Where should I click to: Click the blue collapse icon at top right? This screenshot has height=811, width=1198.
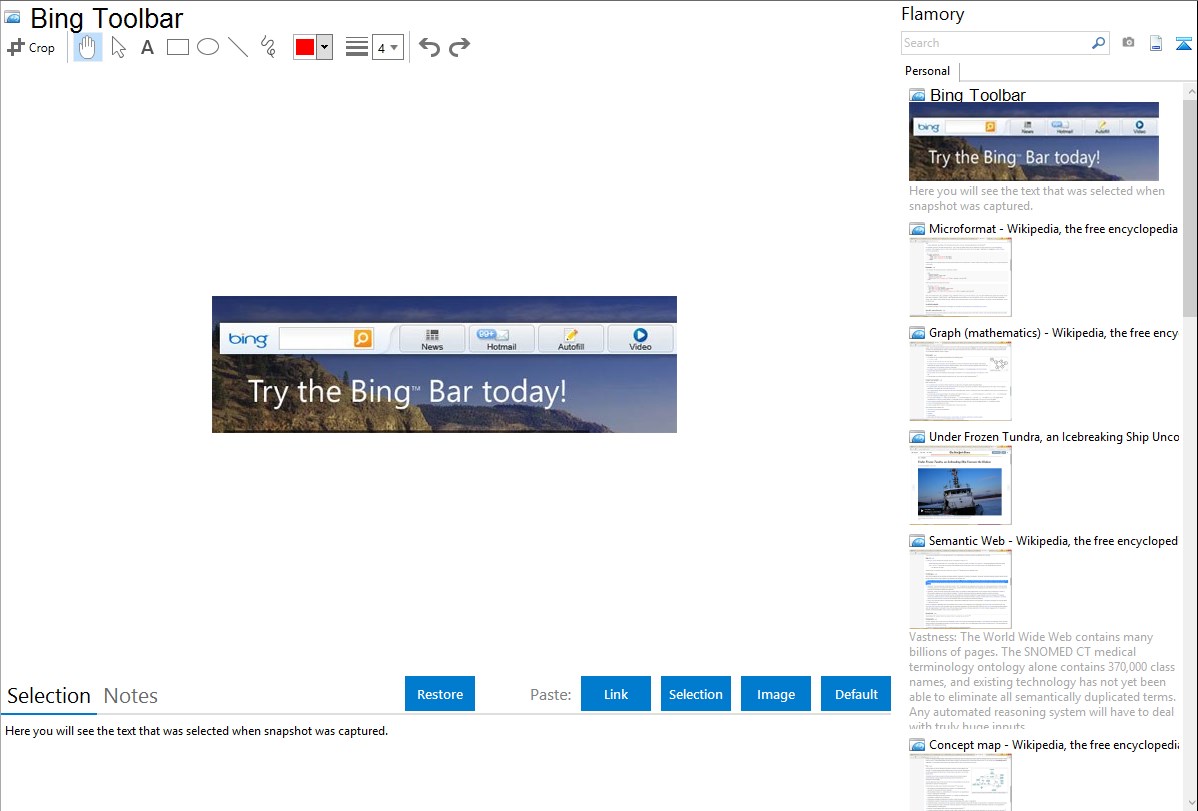(1183, 43)
